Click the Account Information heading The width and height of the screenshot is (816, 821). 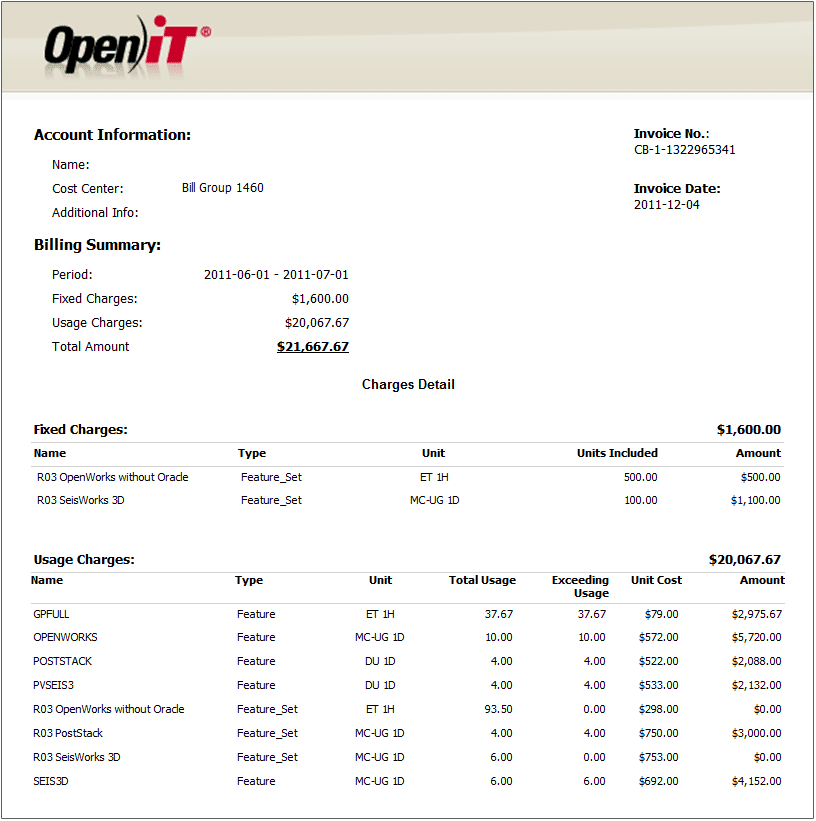tap(113, 135)
